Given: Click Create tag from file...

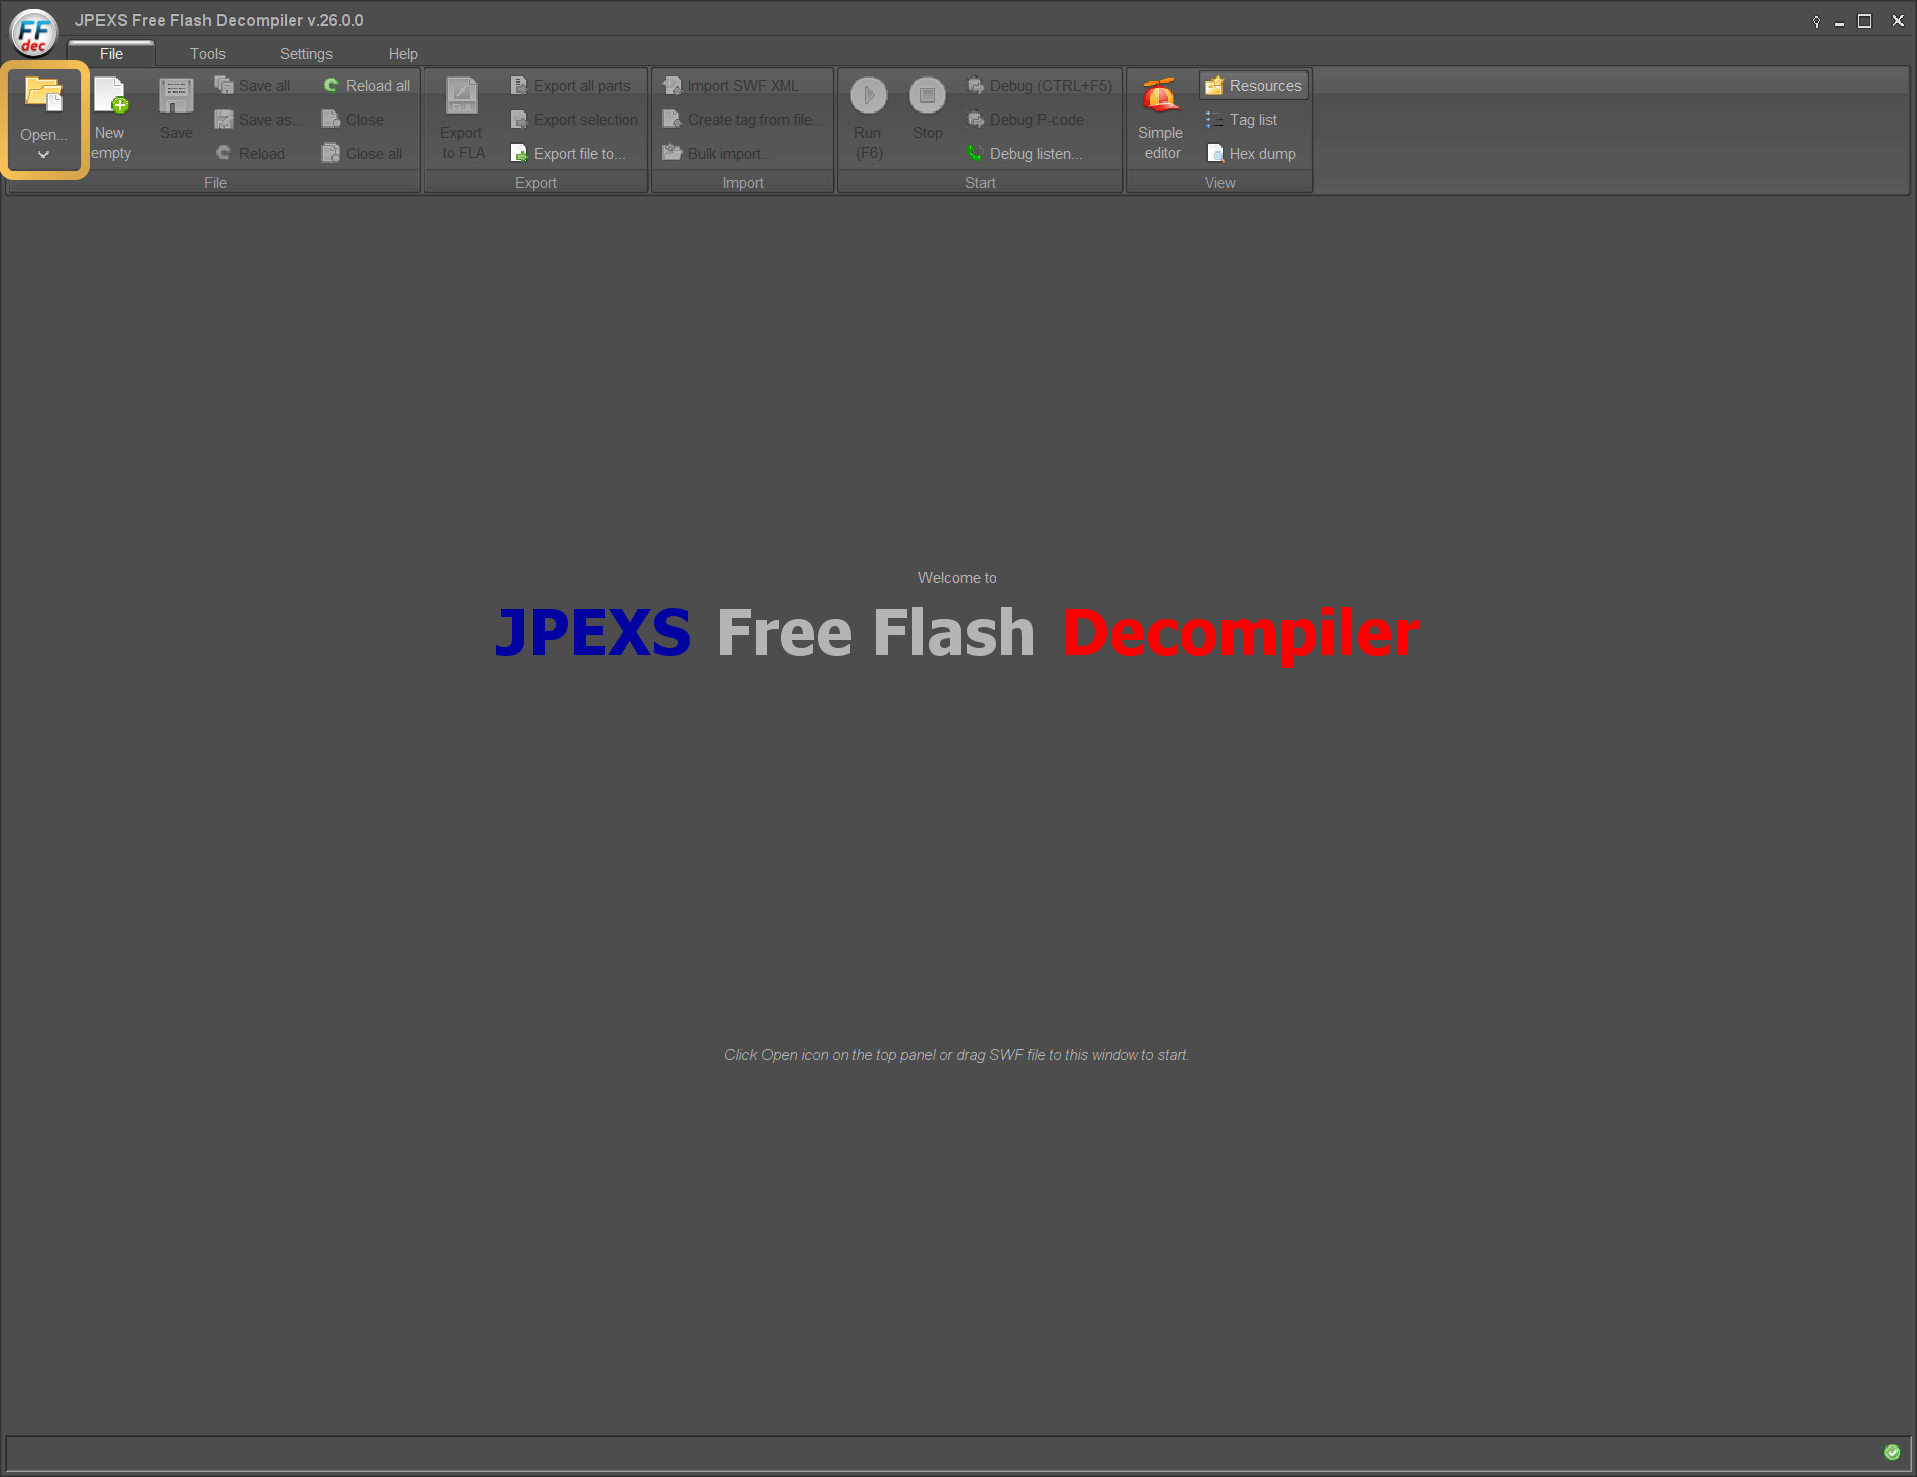Looking at the screenshot, I should (743, 120).
